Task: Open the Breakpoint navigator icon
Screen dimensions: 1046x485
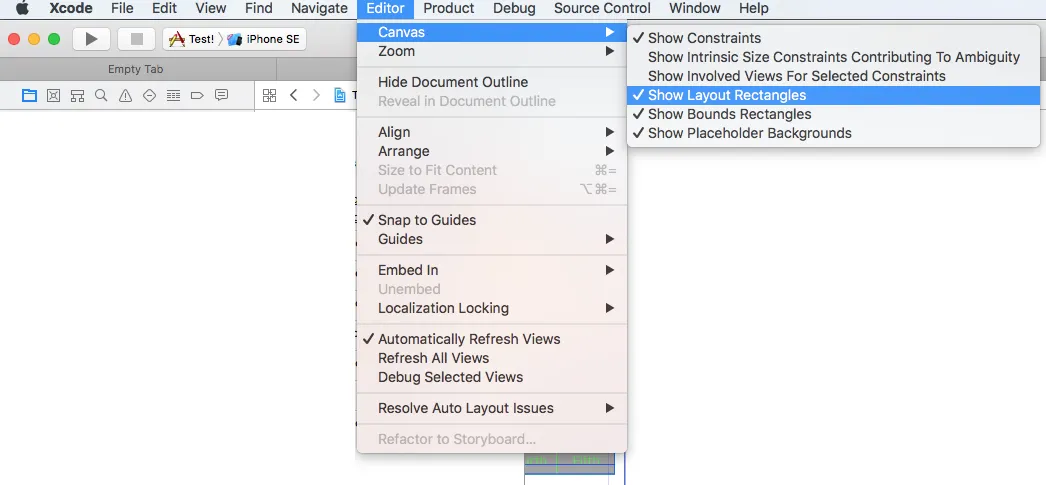Action: coord(197,95)
